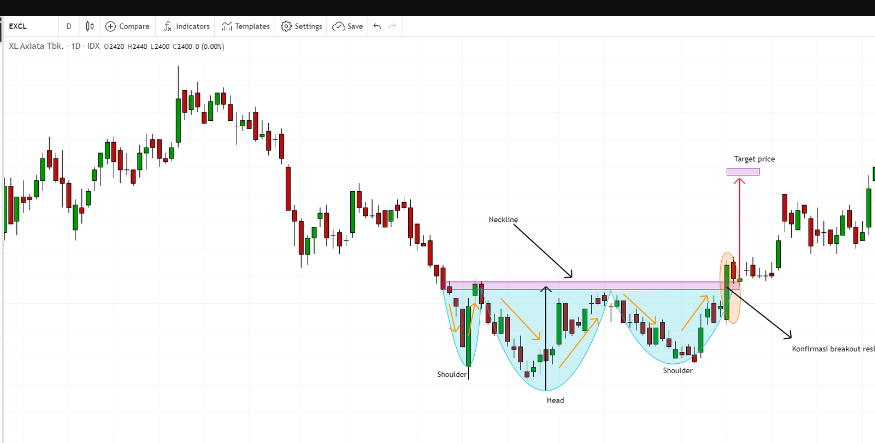Viewport: 875px width, 443px height.
Task: Select the pink Target price box
Action: click(742, 172)
